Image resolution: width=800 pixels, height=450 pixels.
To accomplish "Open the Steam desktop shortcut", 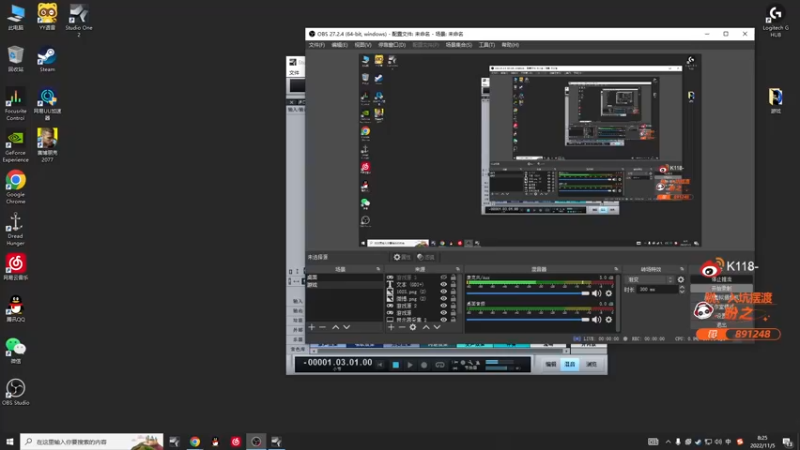I will 47,59.
